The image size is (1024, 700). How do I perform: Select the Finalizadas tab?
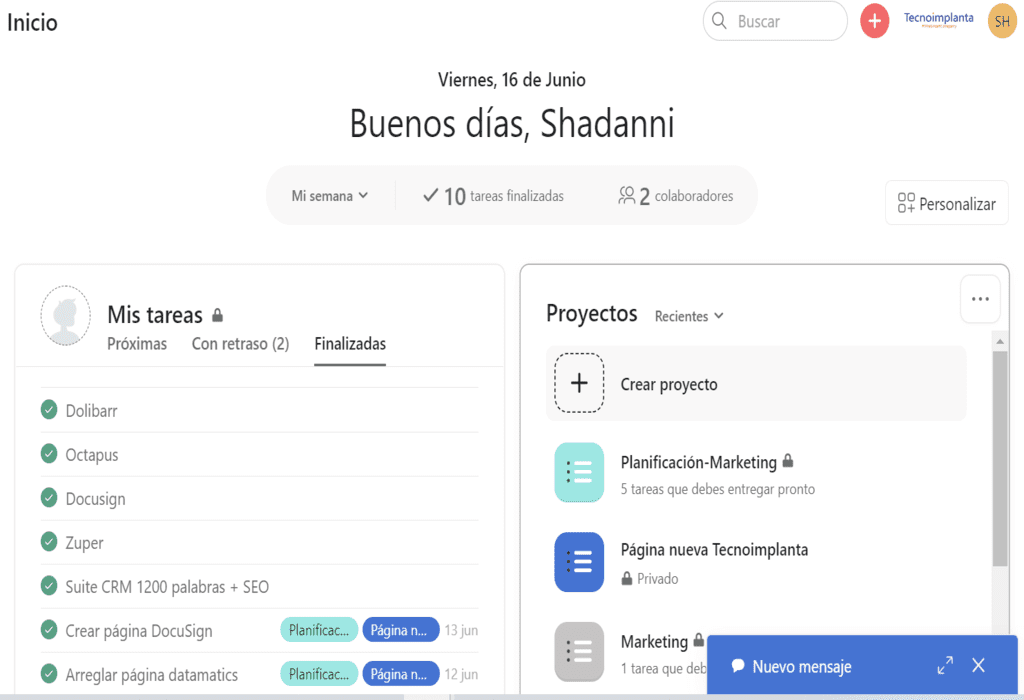tap(350, 343)
